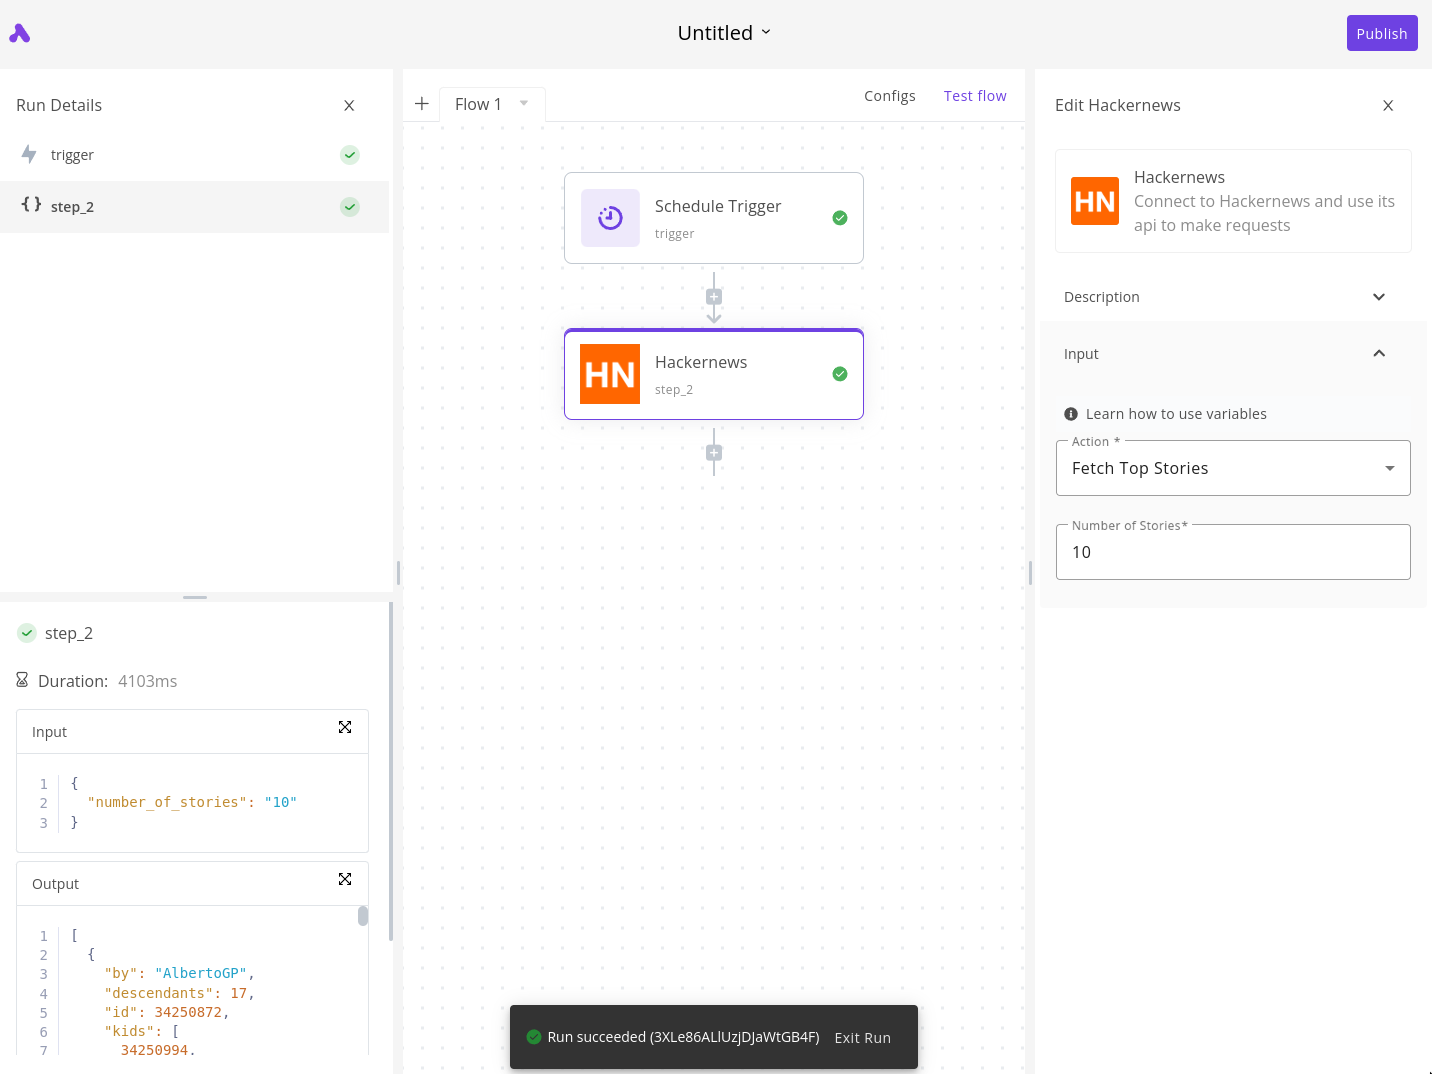This screenshot has height=1074, width=1432.
Task: Add a step between trigger and Hackernews
Action: click(714, 297)
